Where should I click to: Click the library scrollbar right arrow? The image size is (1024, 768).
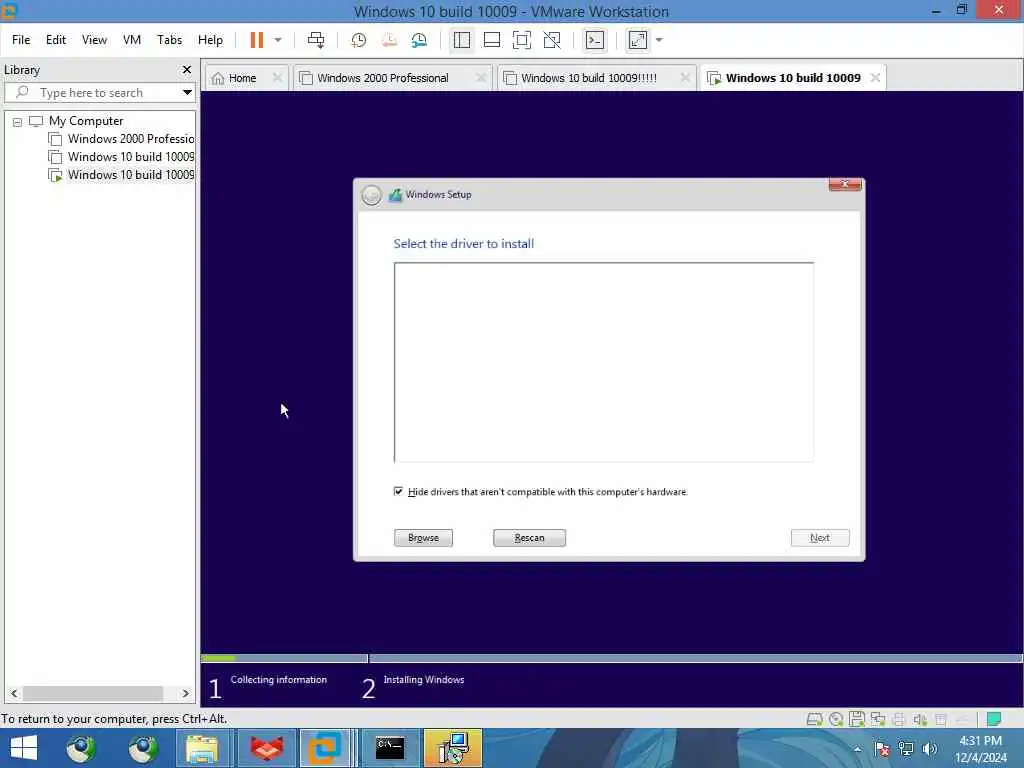tap(185, 694)
